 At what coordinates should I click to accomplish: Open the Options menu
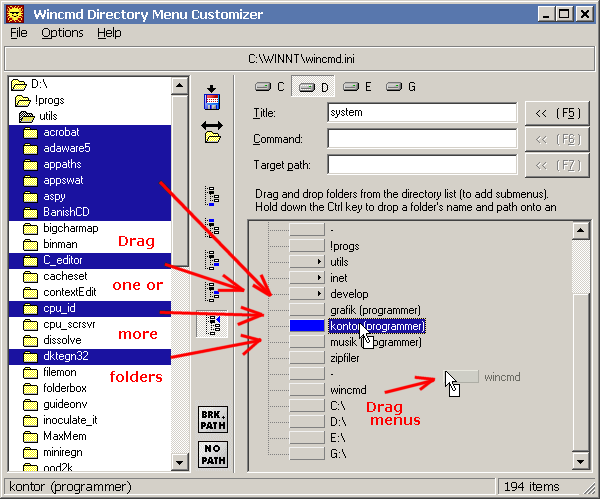pyautogui.click(x=62, y=33)
